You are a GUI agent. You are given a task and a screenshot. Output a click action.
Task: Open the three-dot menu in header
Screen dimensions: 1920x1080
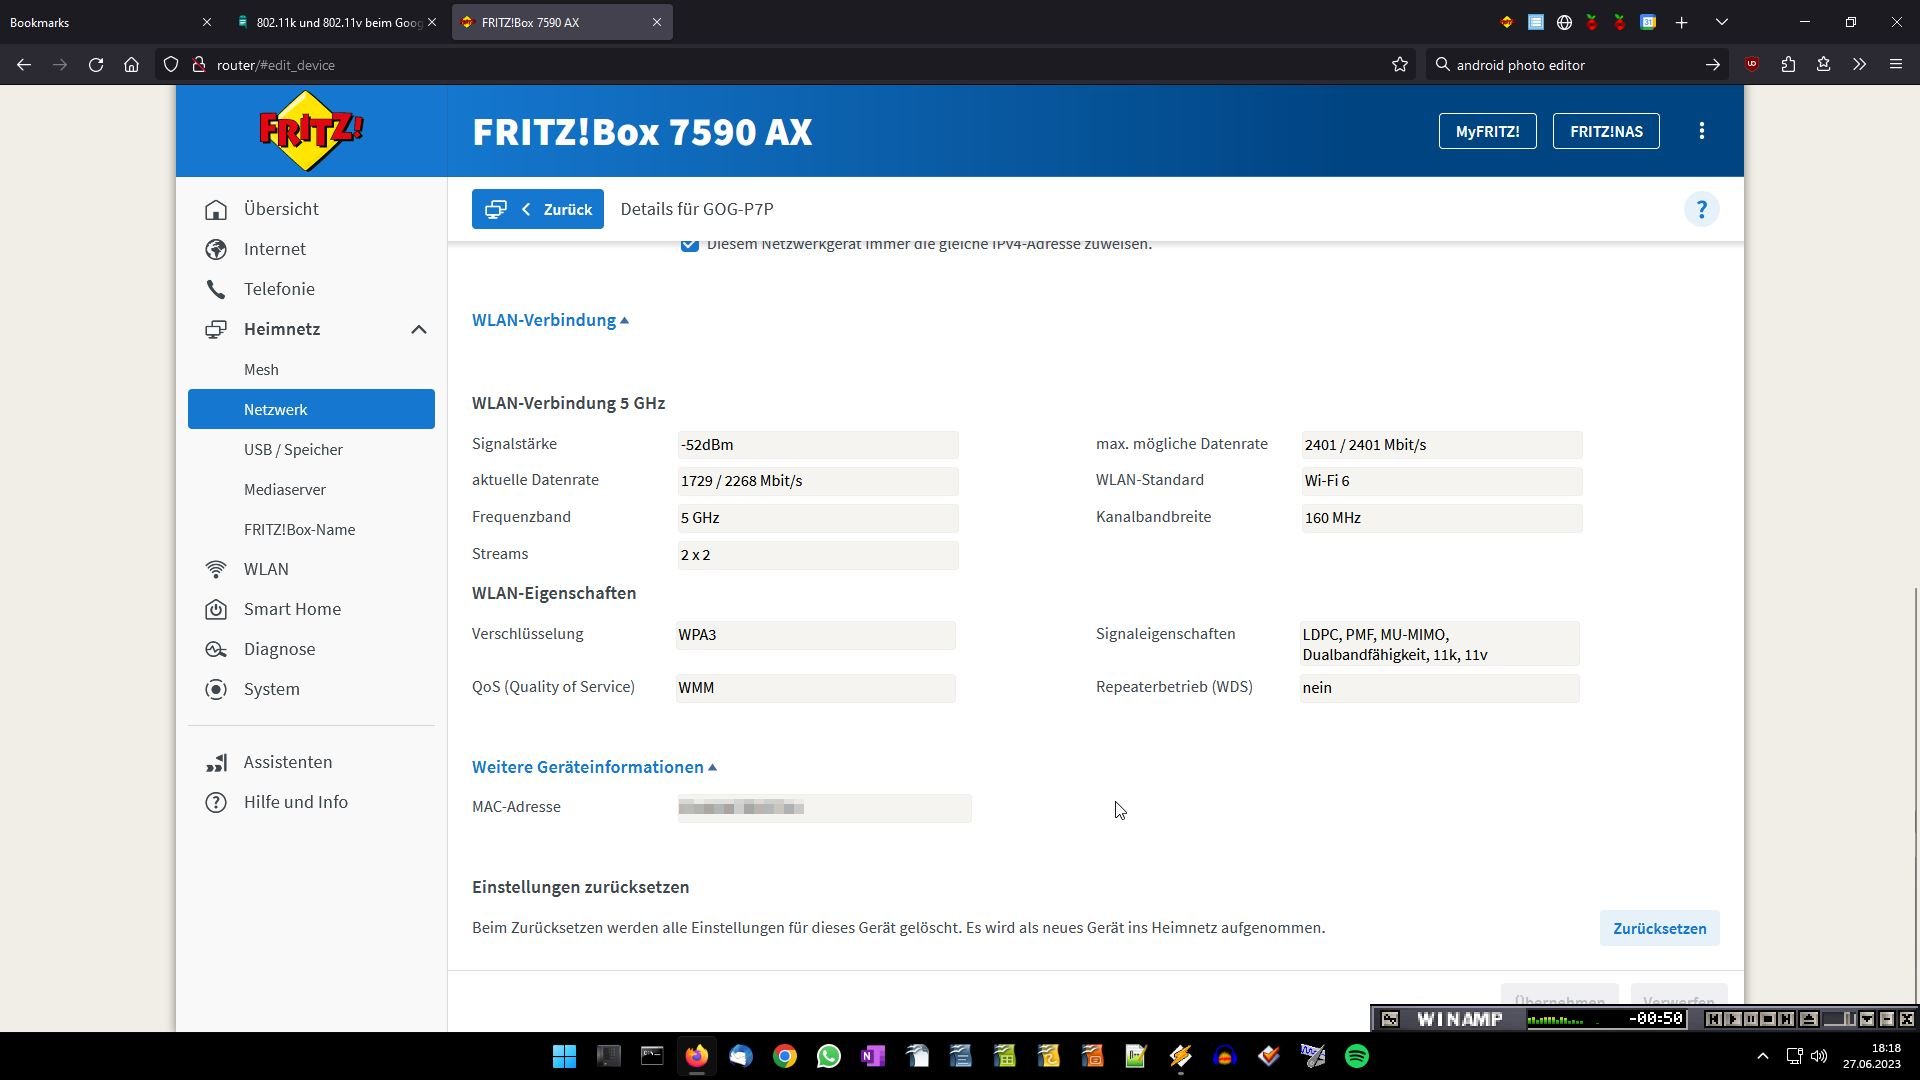(x=1701, y=131)
